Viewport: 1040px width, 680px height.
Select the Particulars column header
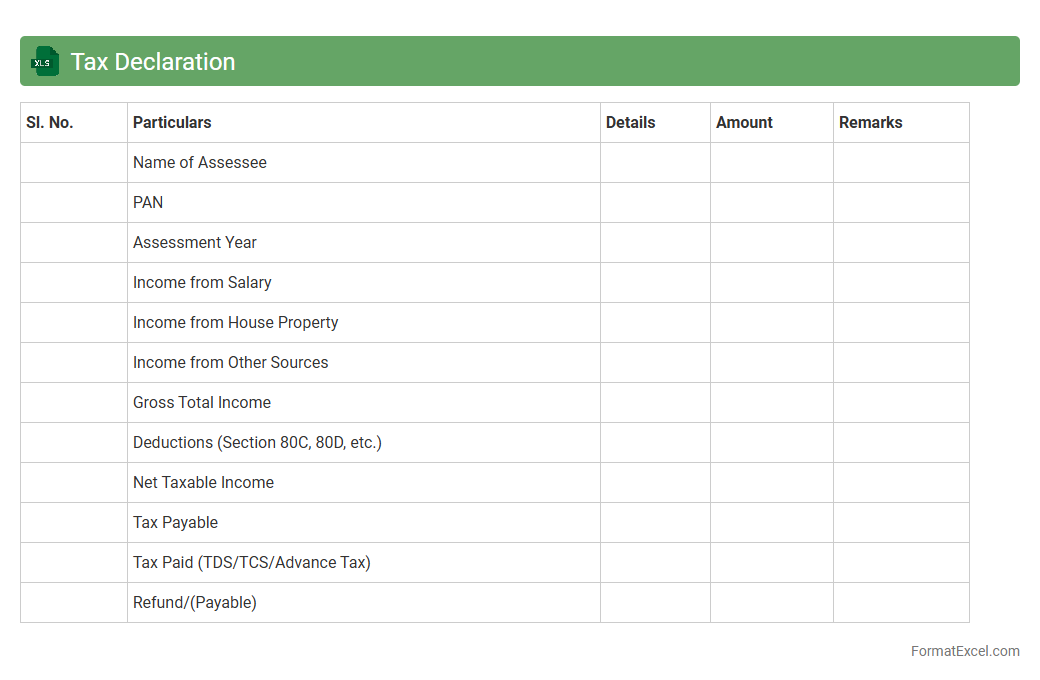pos(172,123)
